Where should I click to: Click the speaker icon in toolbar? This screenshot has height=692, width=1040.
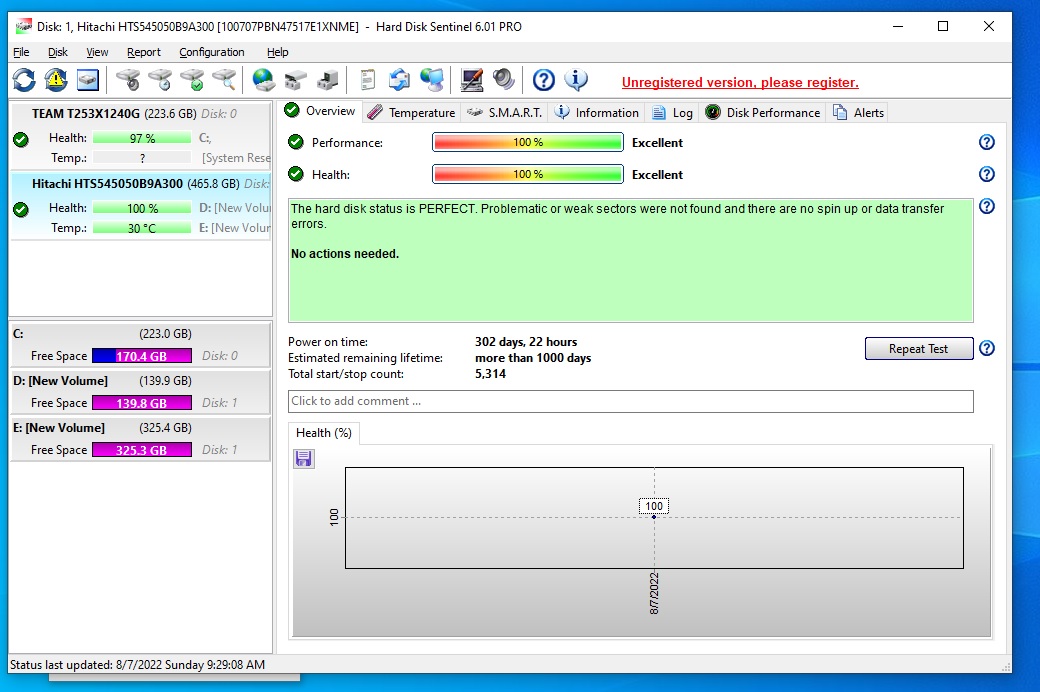503,80
